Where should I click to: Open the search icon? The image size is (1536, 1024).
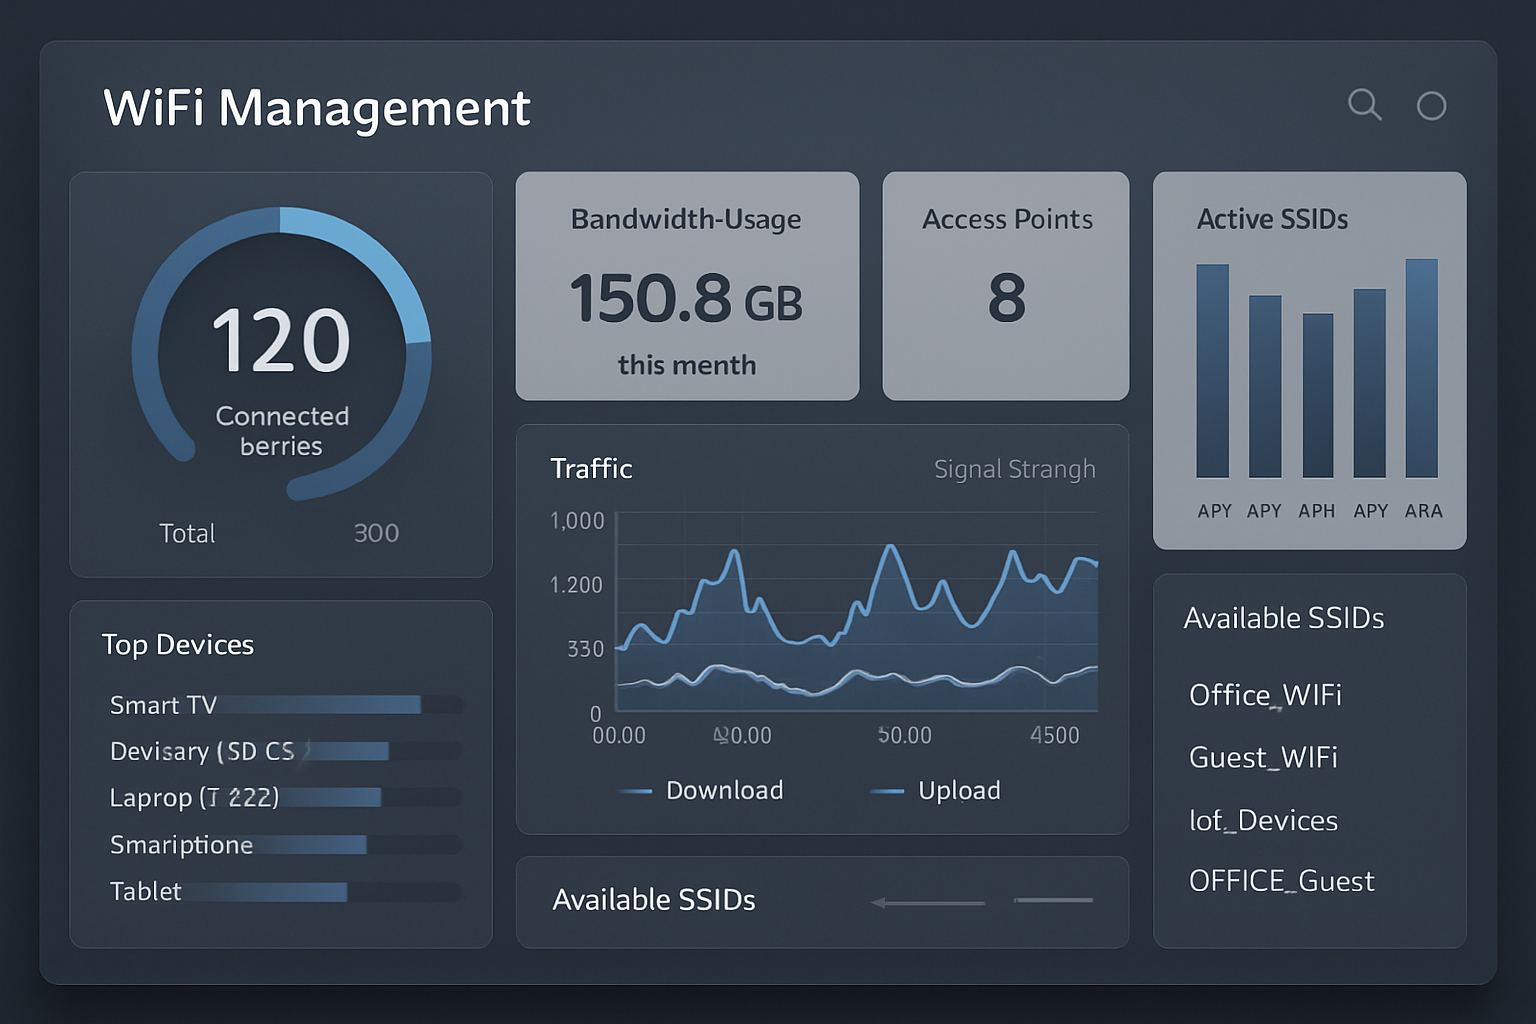(x=1365, y=105)
